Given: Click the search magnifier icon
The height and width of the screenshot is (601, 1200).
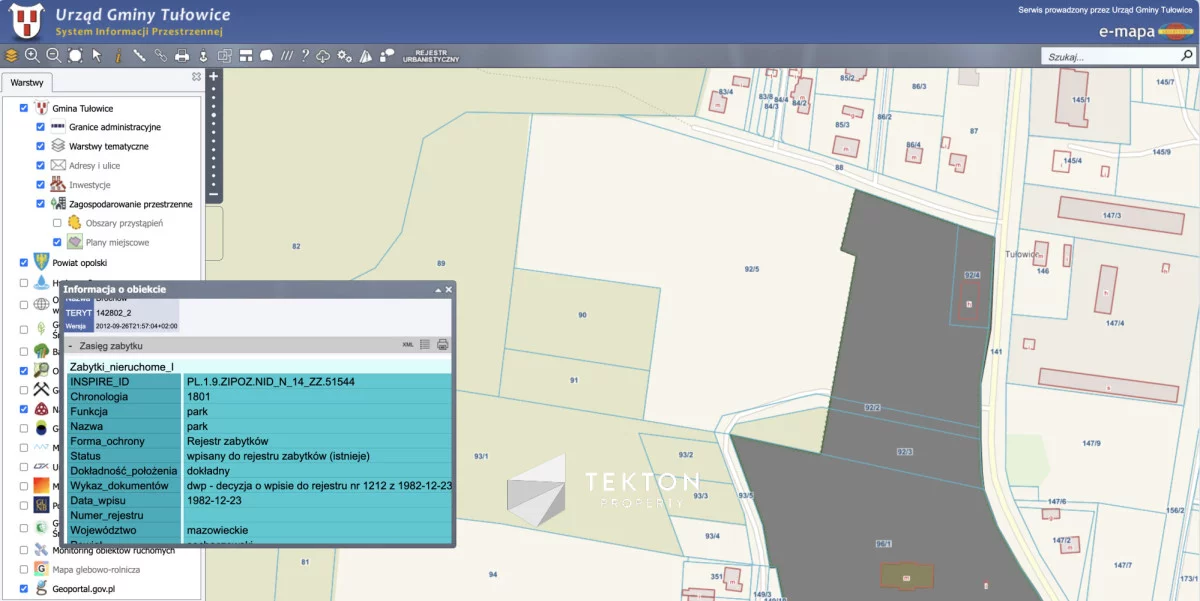Looking at the screenshot, I should coord(1186,56).
